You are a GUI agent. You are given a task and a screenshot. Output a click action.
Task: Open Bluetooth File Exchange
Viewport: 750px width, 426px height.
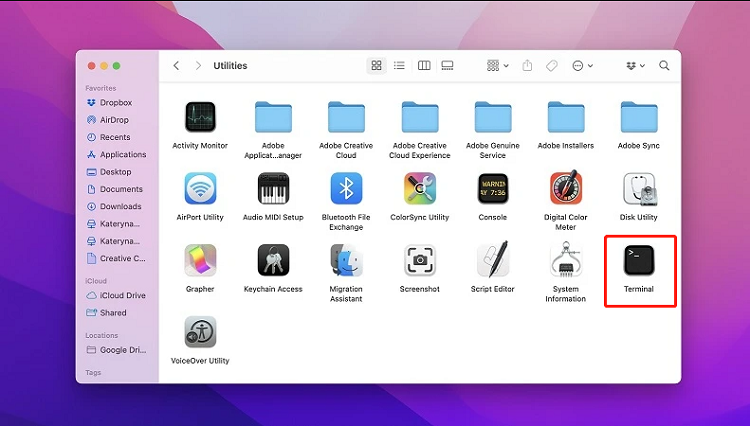346,189
